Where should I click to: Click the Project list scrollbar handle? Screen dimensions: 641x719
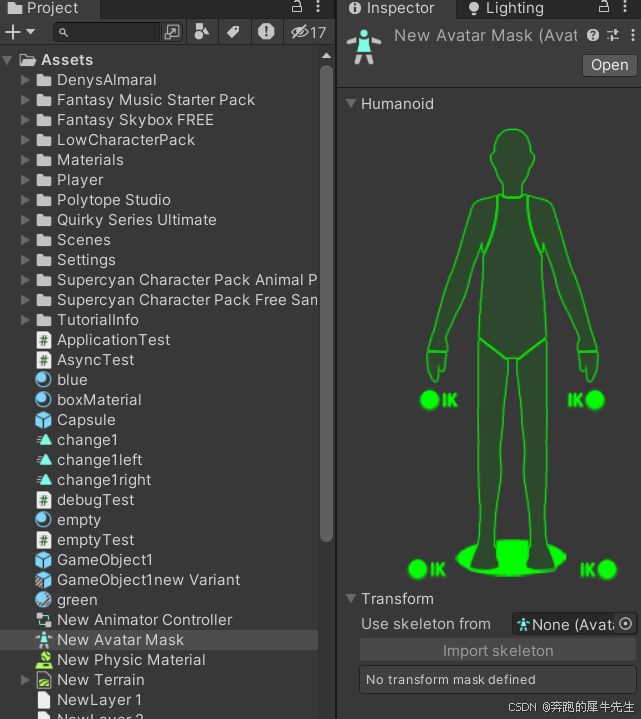pyautogui.click(x=326, y=304)
